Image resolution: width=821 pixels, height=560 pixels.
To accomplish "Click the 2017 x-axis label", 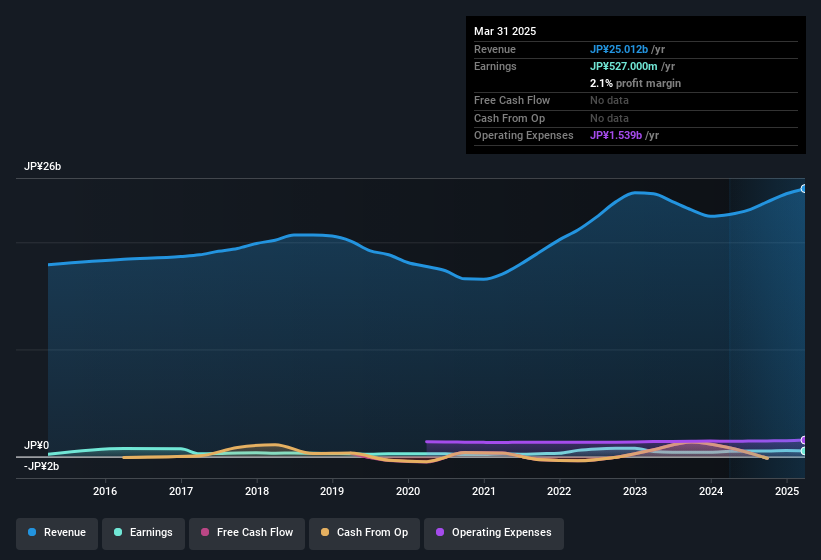I will (x=181, y=491).
